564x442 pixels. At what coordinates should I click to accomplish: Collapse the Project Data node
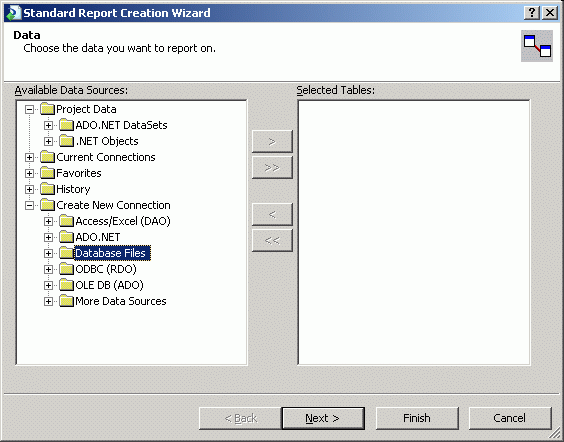point(29,109)
